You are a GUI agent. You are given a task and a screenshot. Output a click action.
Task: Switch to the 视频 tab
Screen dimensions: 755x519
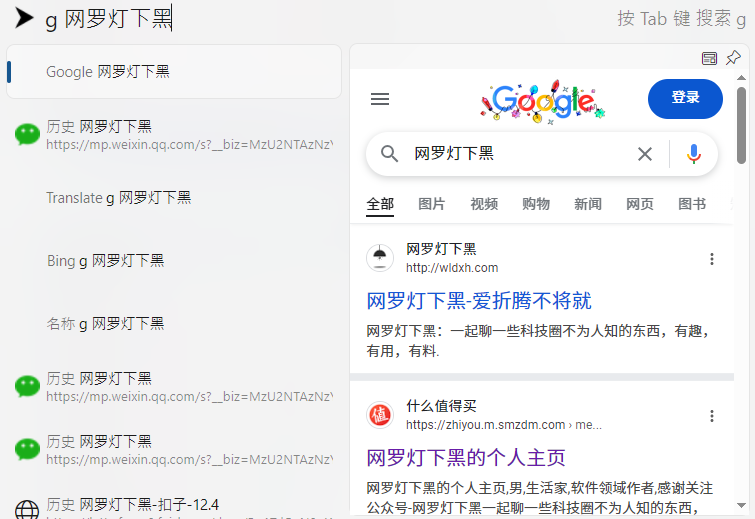point(484,204)
